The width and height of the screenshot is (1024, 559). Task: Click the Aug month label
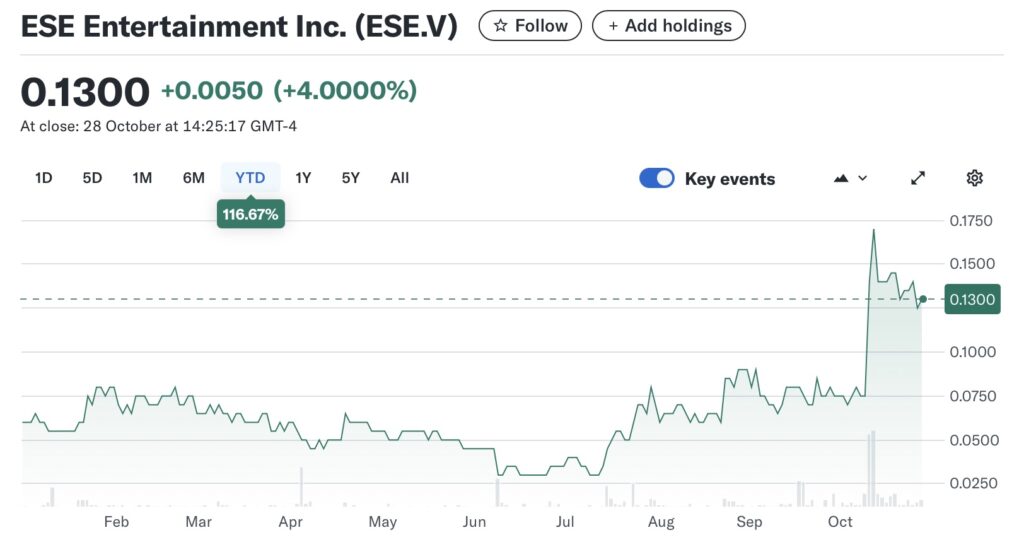(661, 522)
